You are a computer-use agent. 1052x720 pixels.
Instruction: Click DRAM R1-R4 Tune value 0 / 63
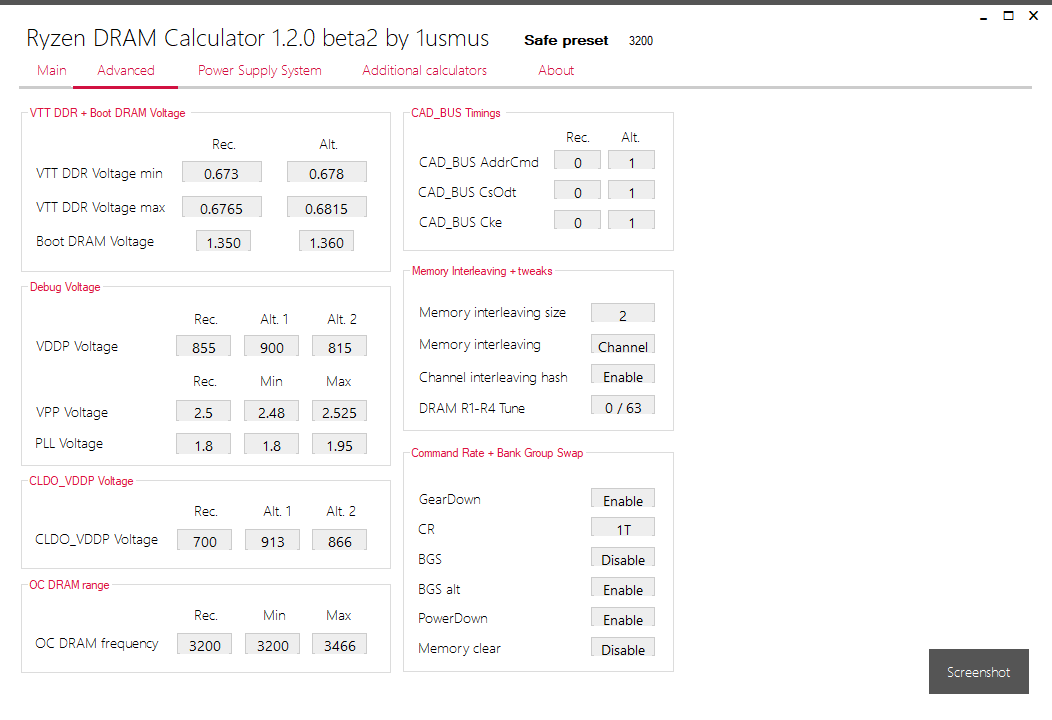(x=623, y=407)
